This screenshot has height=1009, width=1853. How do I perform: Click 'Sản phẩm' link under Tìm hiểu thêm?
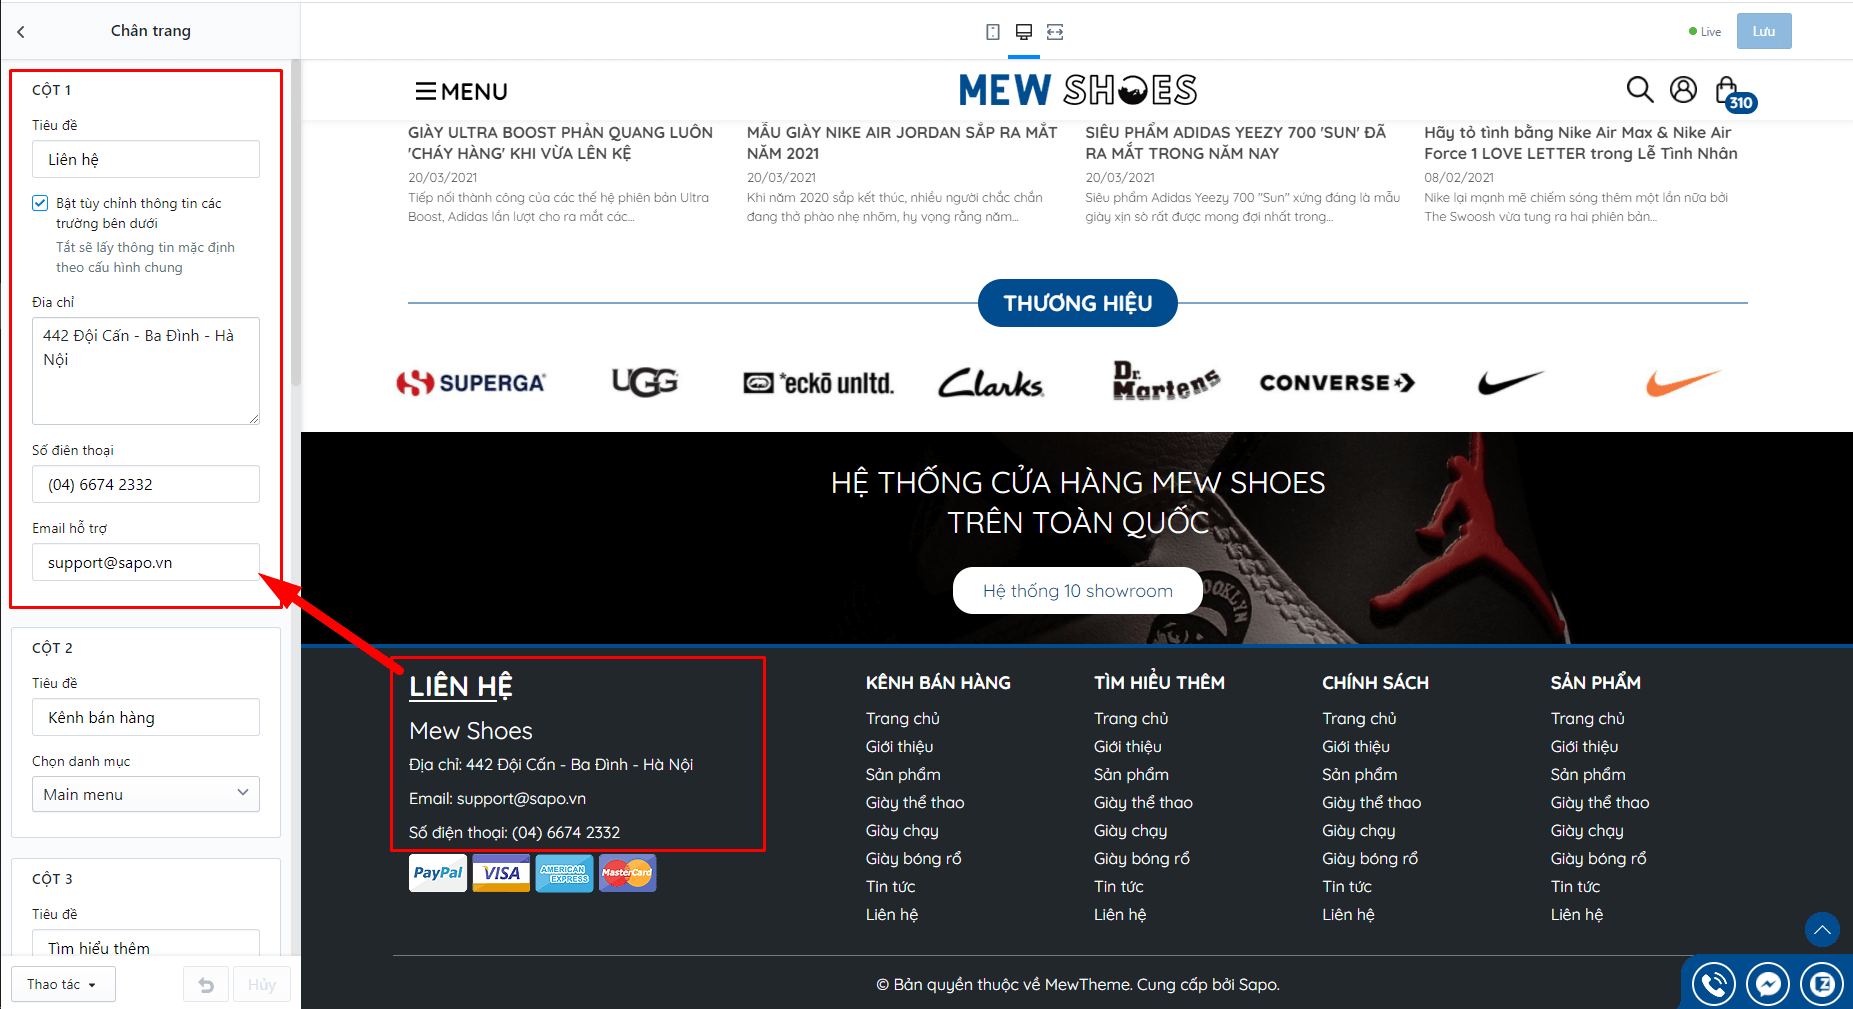(x=1131, y=774)
